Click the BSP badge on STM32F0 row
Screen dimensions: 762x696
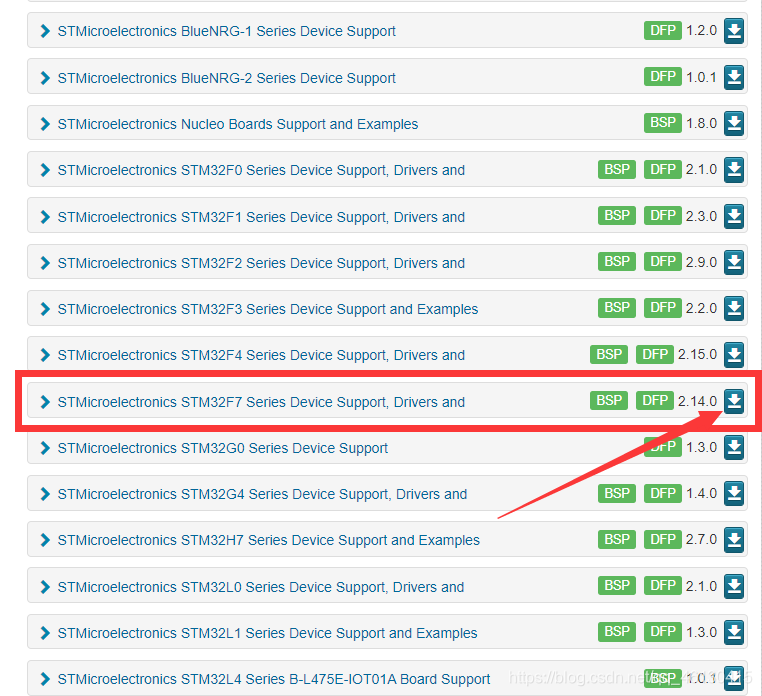pos(617,170)
